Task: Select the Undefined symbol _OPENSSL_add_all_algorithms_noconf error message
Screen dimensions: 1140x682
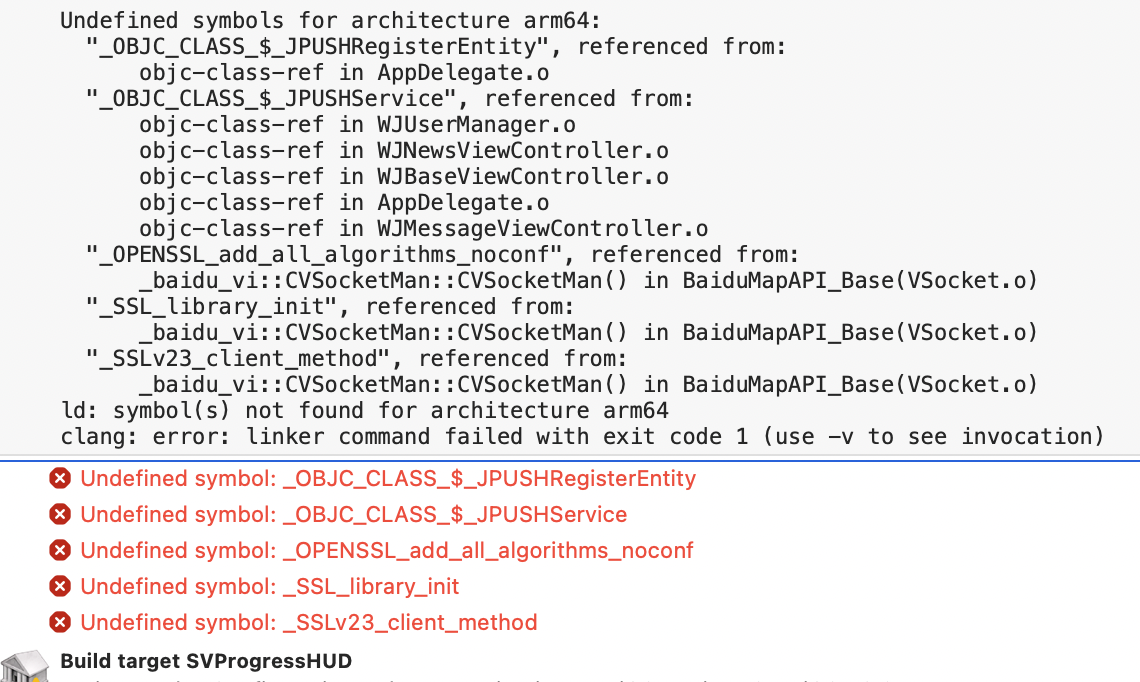Action: click(387, 551)
